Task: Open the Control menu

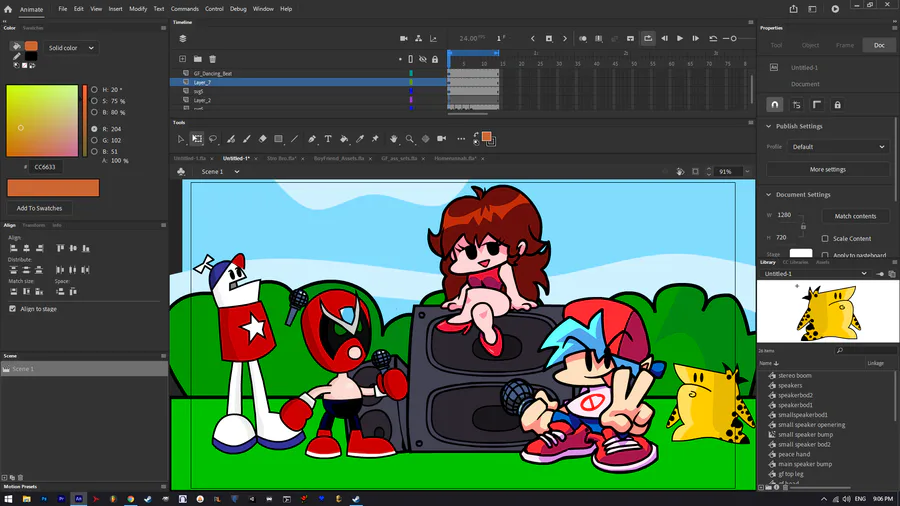Action: coord(214,9)
